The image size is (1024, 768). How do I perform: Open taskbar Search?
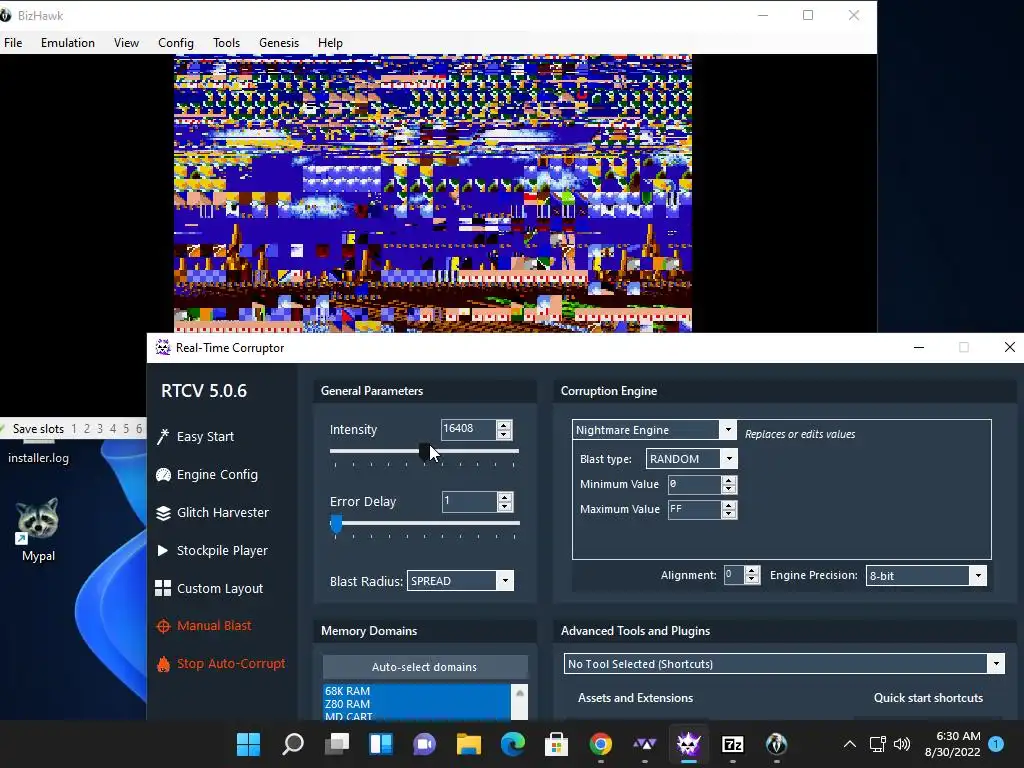[293, 744]
